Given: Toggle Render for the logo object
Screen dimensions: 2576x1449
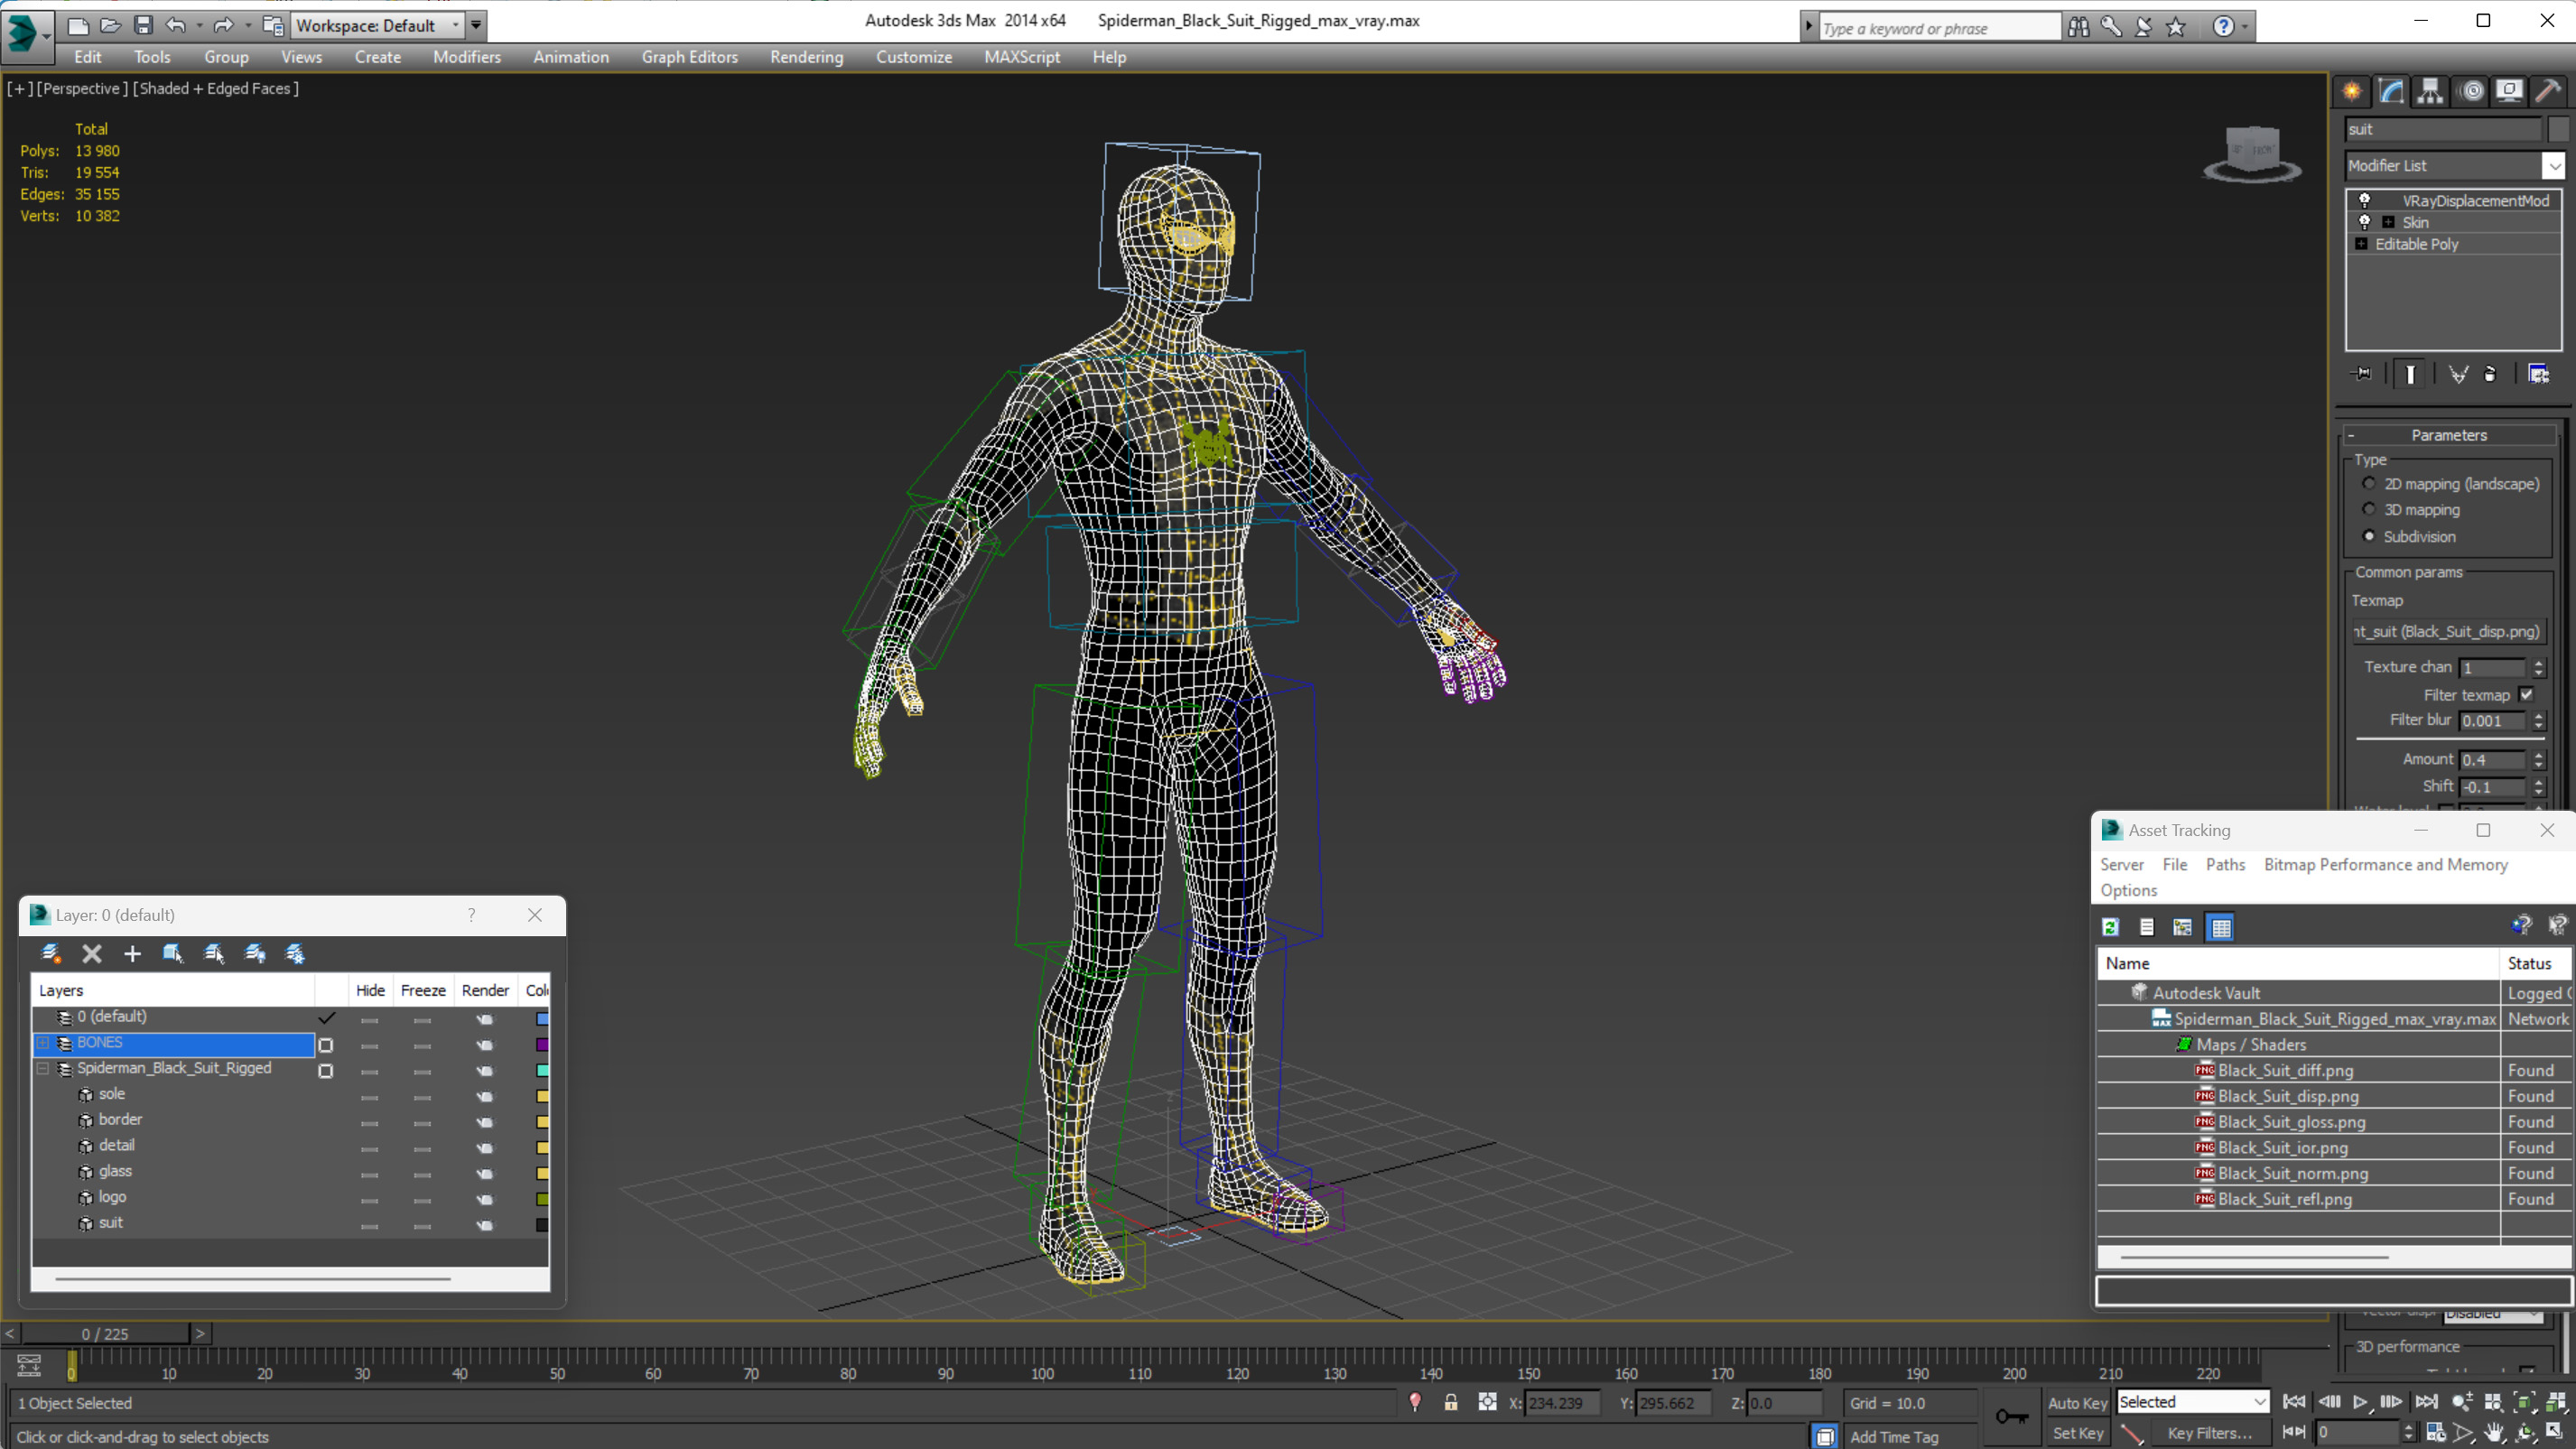Looking at the screenshot, I should point(484,1198).
